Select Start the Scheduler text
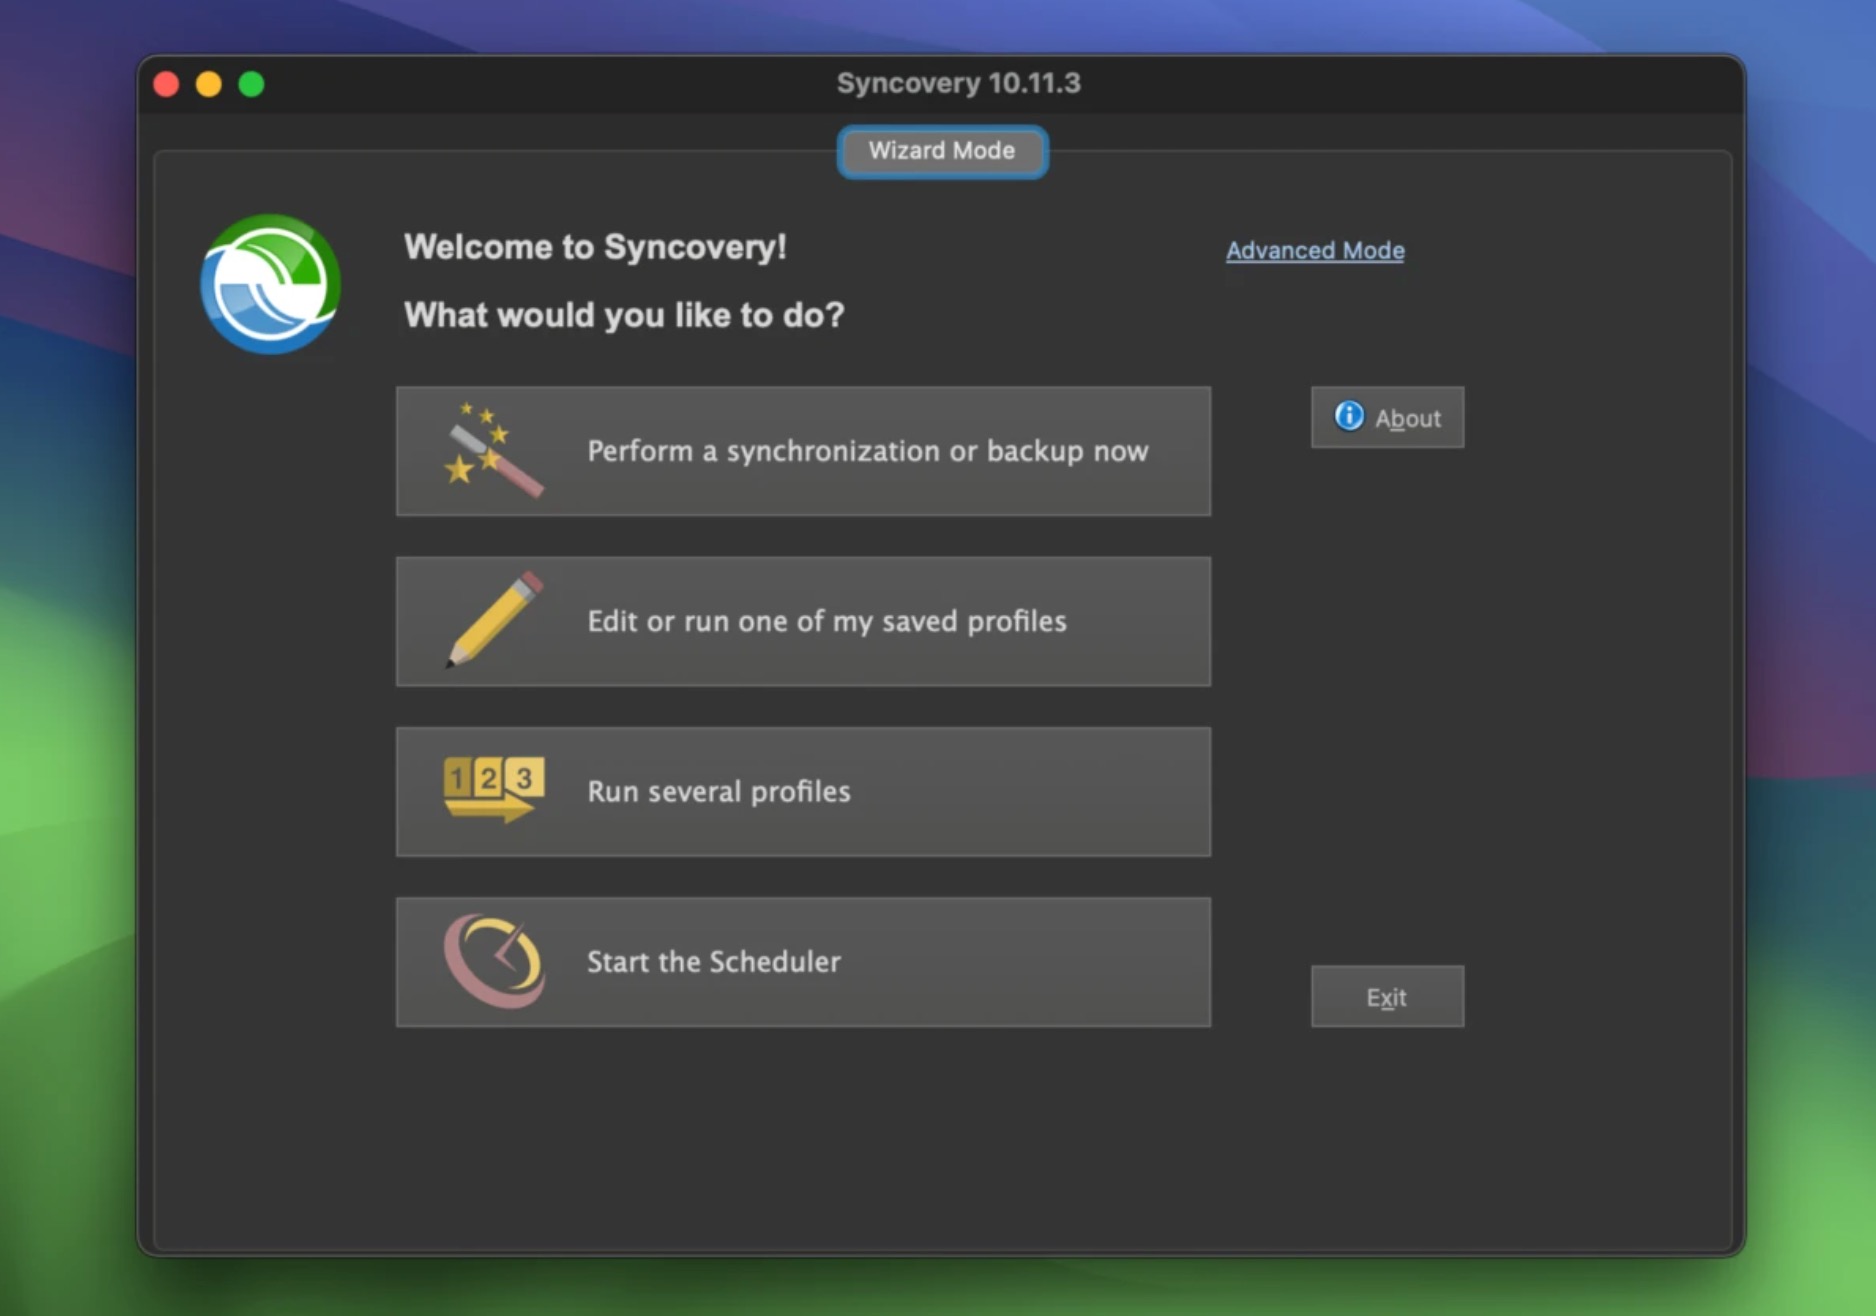The height and width of the screenshot is (1316, 1876). coord(714,962)
